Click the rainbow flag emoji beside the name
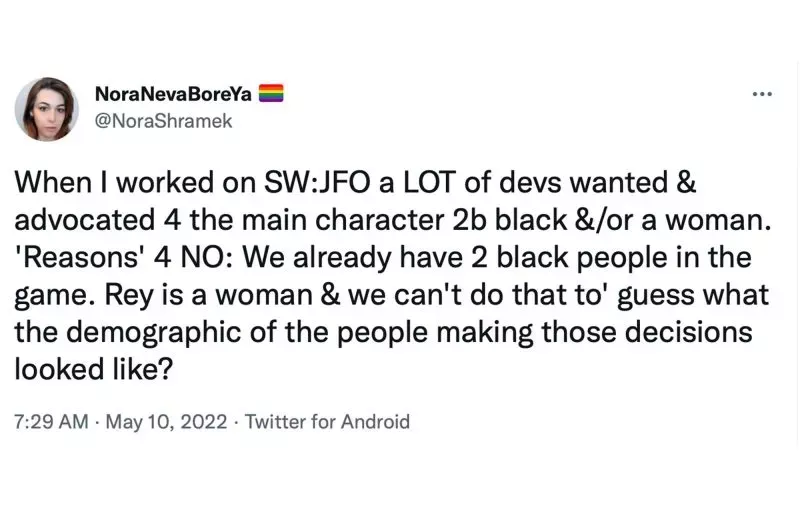 [x=272, y=94]
